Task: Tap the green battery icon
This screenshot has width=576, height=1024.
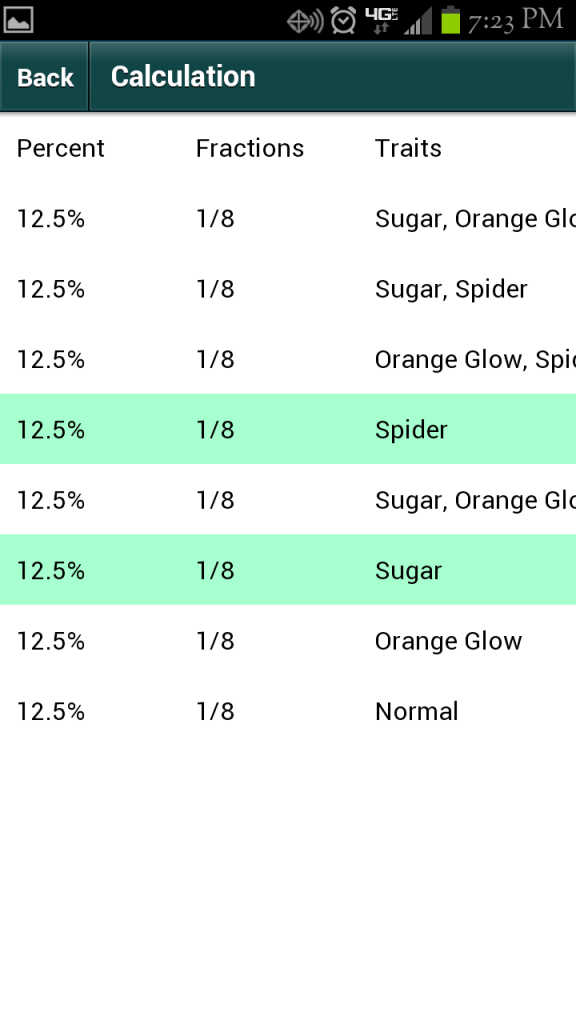Action: (x=451, y=20)
